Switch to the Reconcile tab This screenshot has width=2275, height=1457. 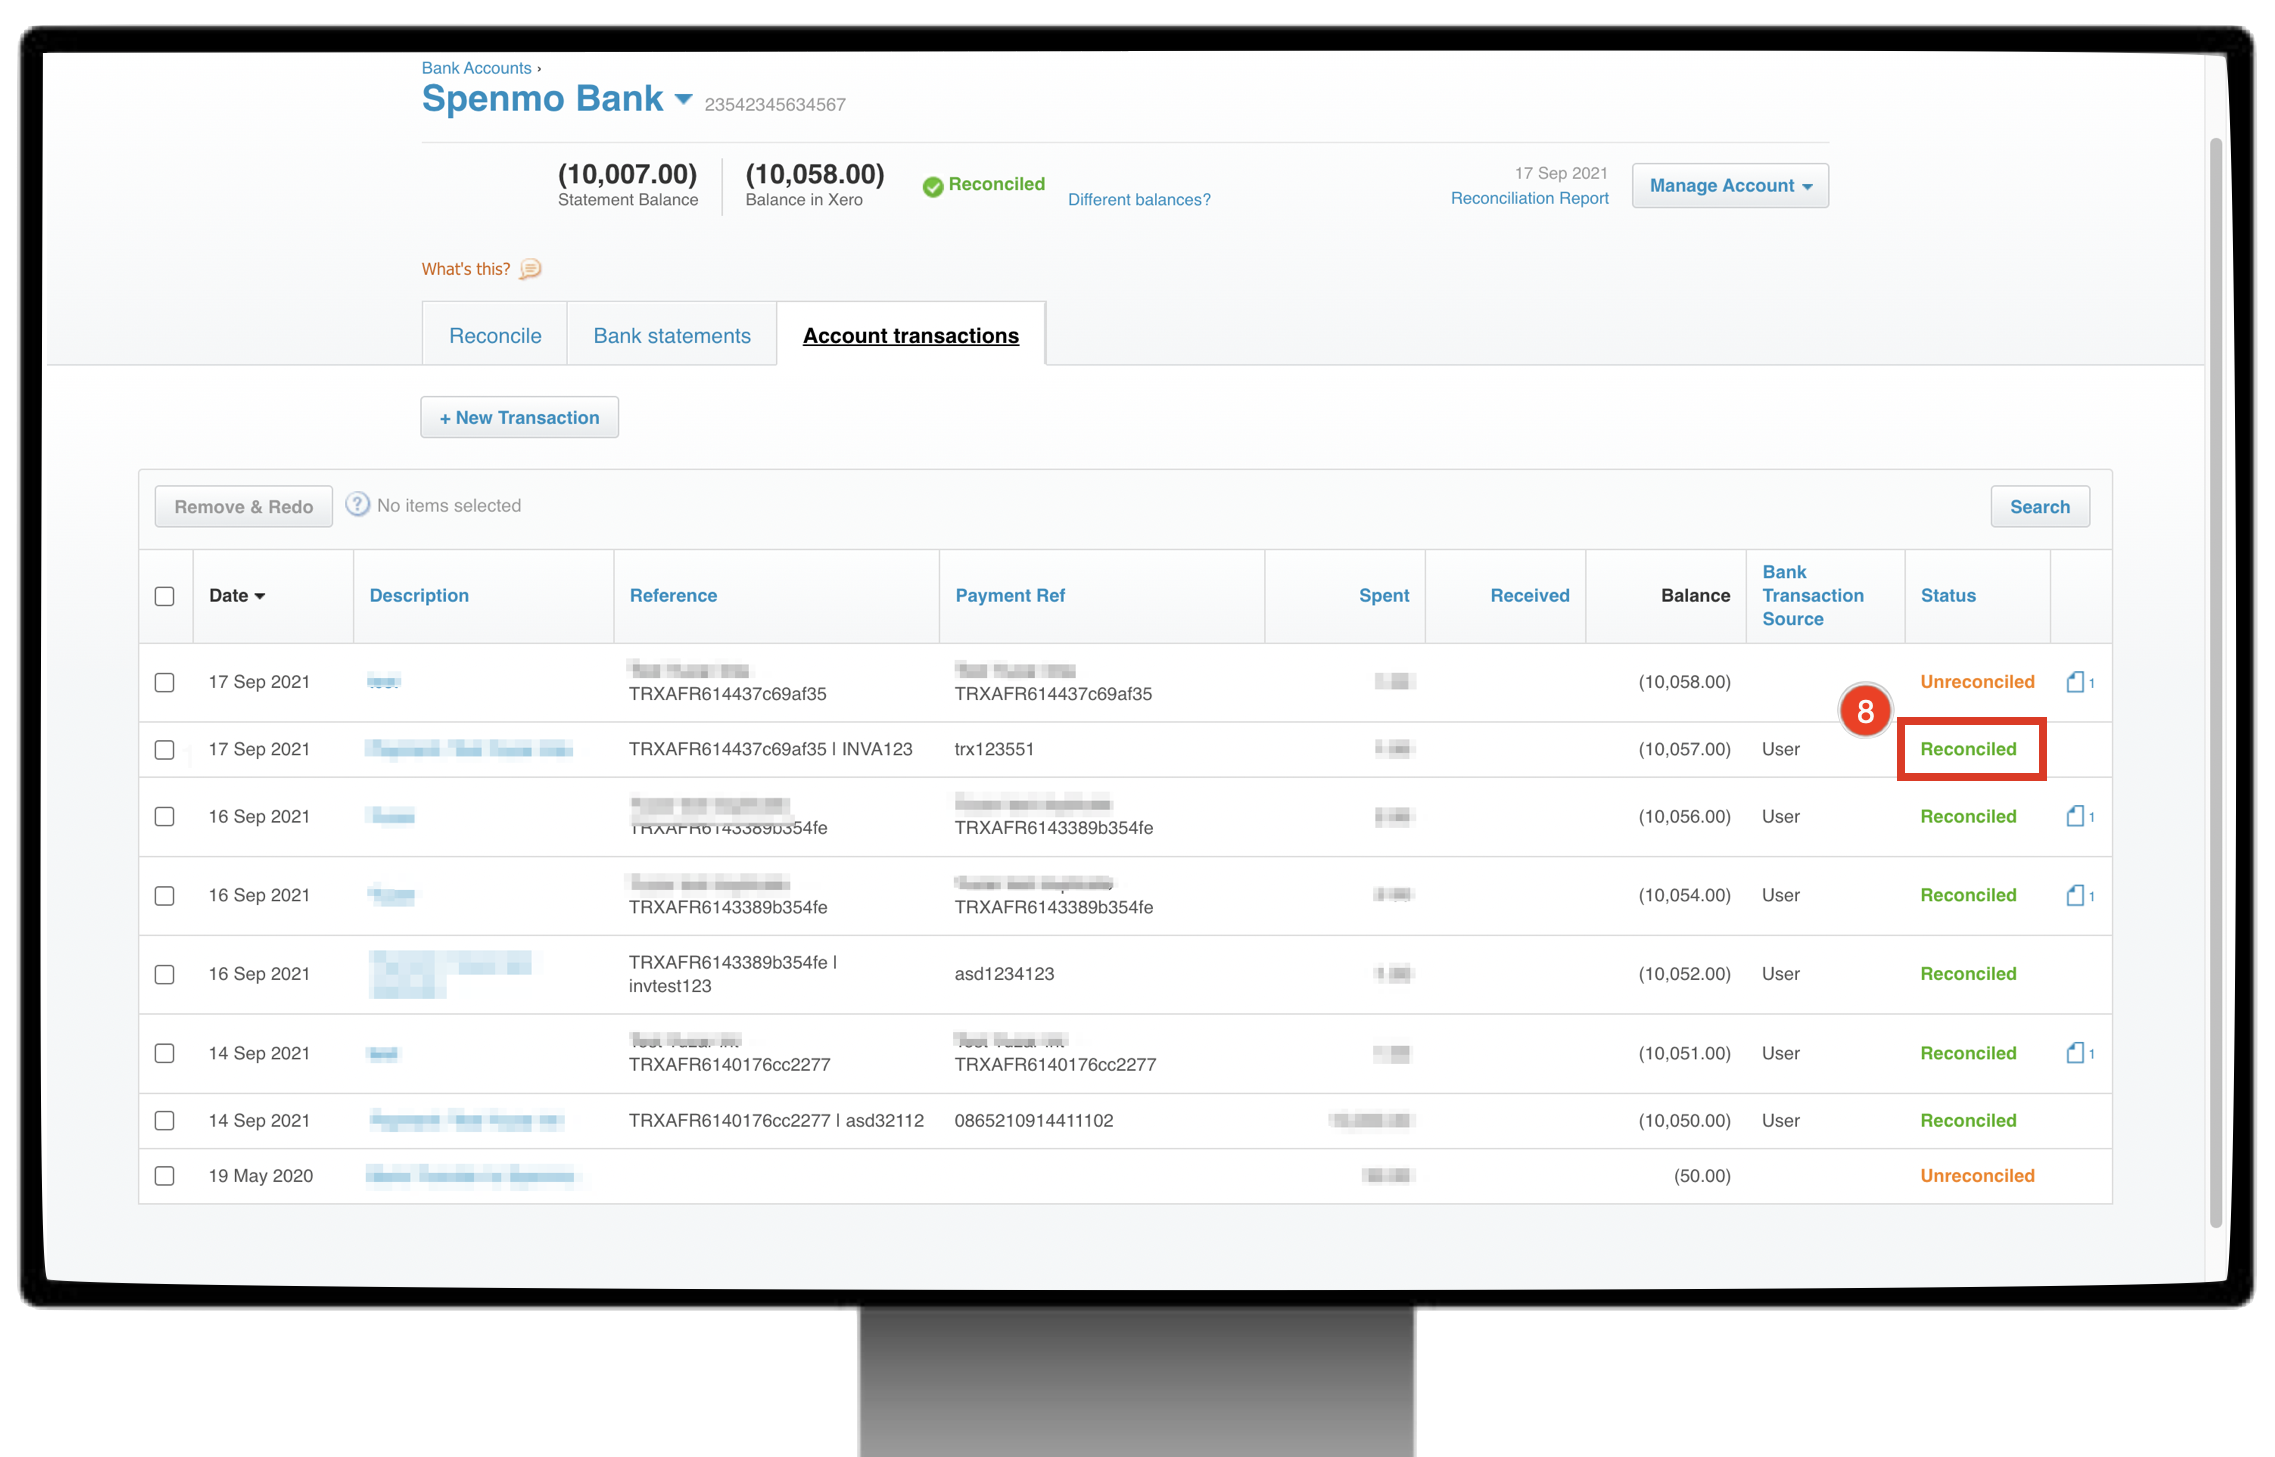tap(495, 335)
